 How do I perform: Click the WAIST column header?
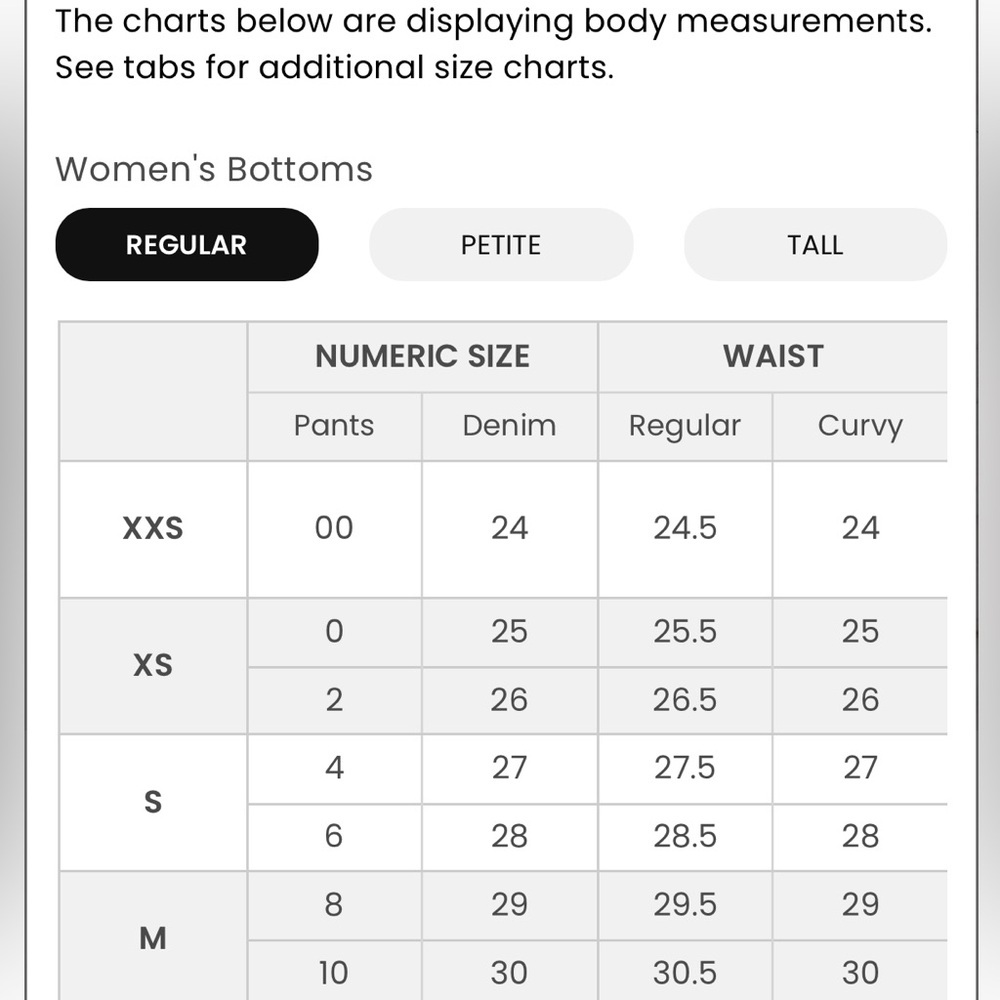tap(773, 357)
